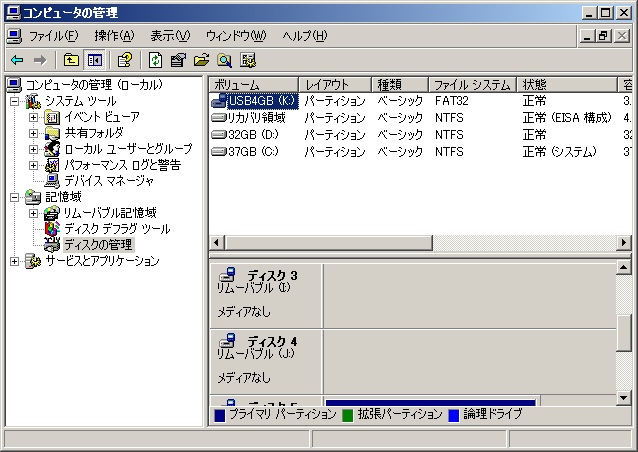The width and height of the screenshot is (638, 452).
Task: Sort by the ボリューム column header
Action: click(254, 85)
